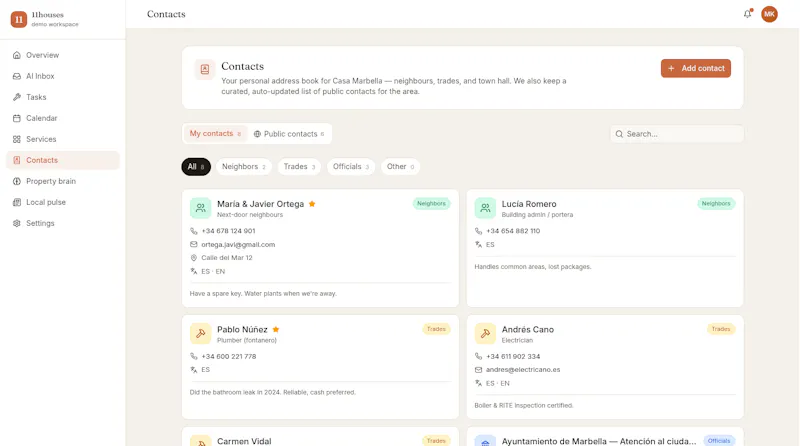Image resolution: width=800 pixels, height=446 pixels.
Task: Open Local pulse section
Action: (63, 202)
